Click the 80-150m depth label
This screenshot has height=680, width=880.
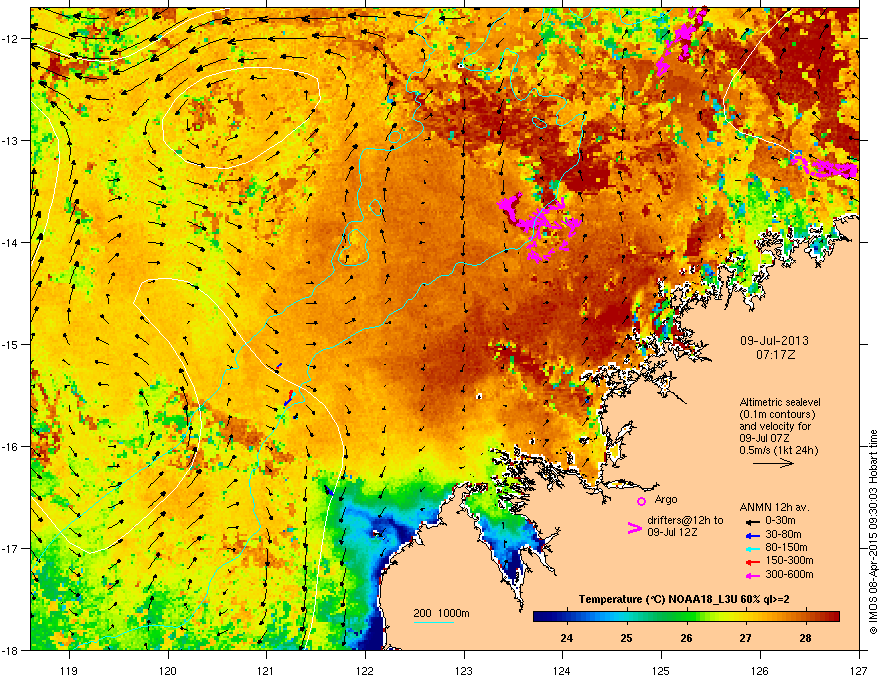coord(786,547)
